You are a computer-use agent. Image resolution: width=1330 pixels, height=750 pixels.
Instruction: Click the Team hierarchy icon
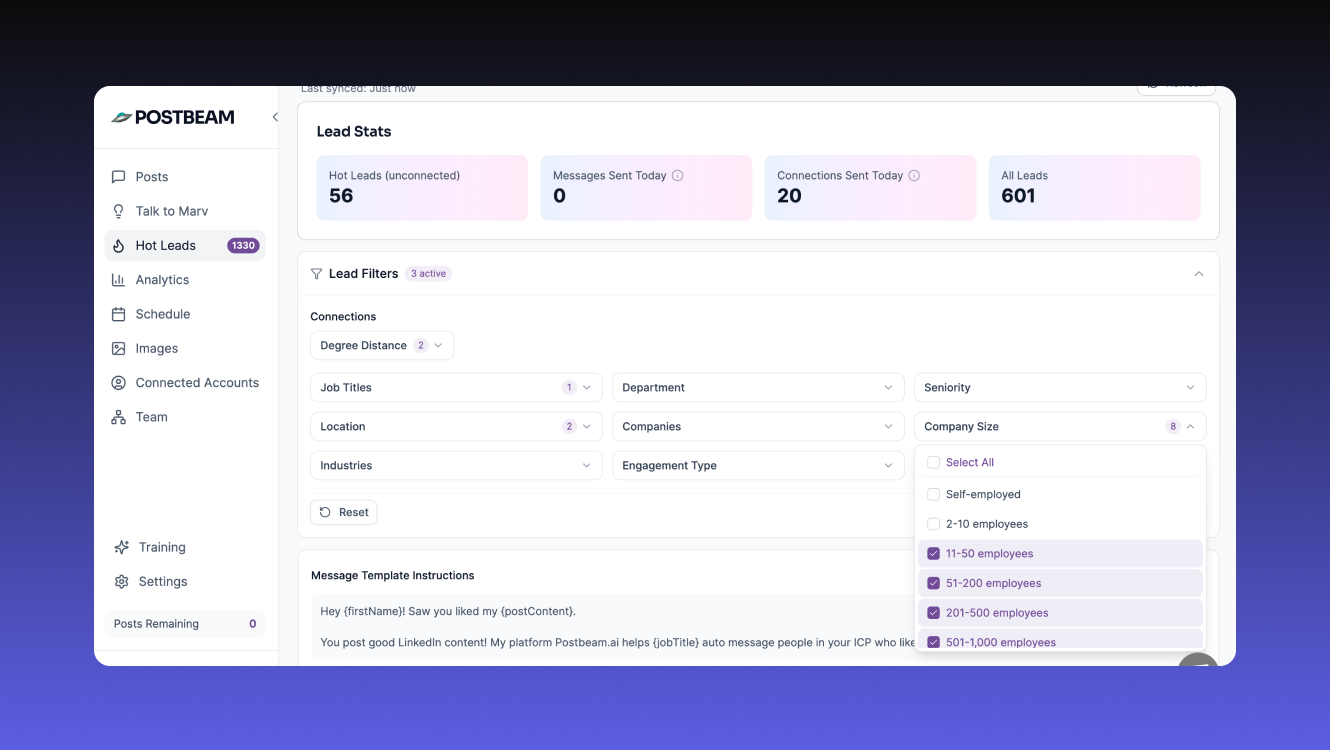(119, 417)
